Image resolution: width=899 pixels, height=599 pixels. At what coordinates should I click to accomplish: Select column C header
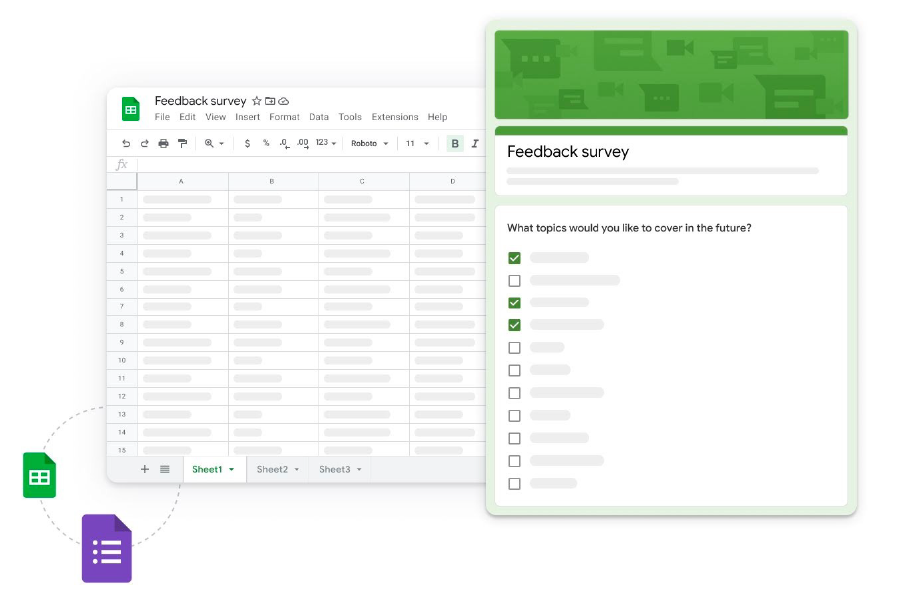click(x=363, y=181)
